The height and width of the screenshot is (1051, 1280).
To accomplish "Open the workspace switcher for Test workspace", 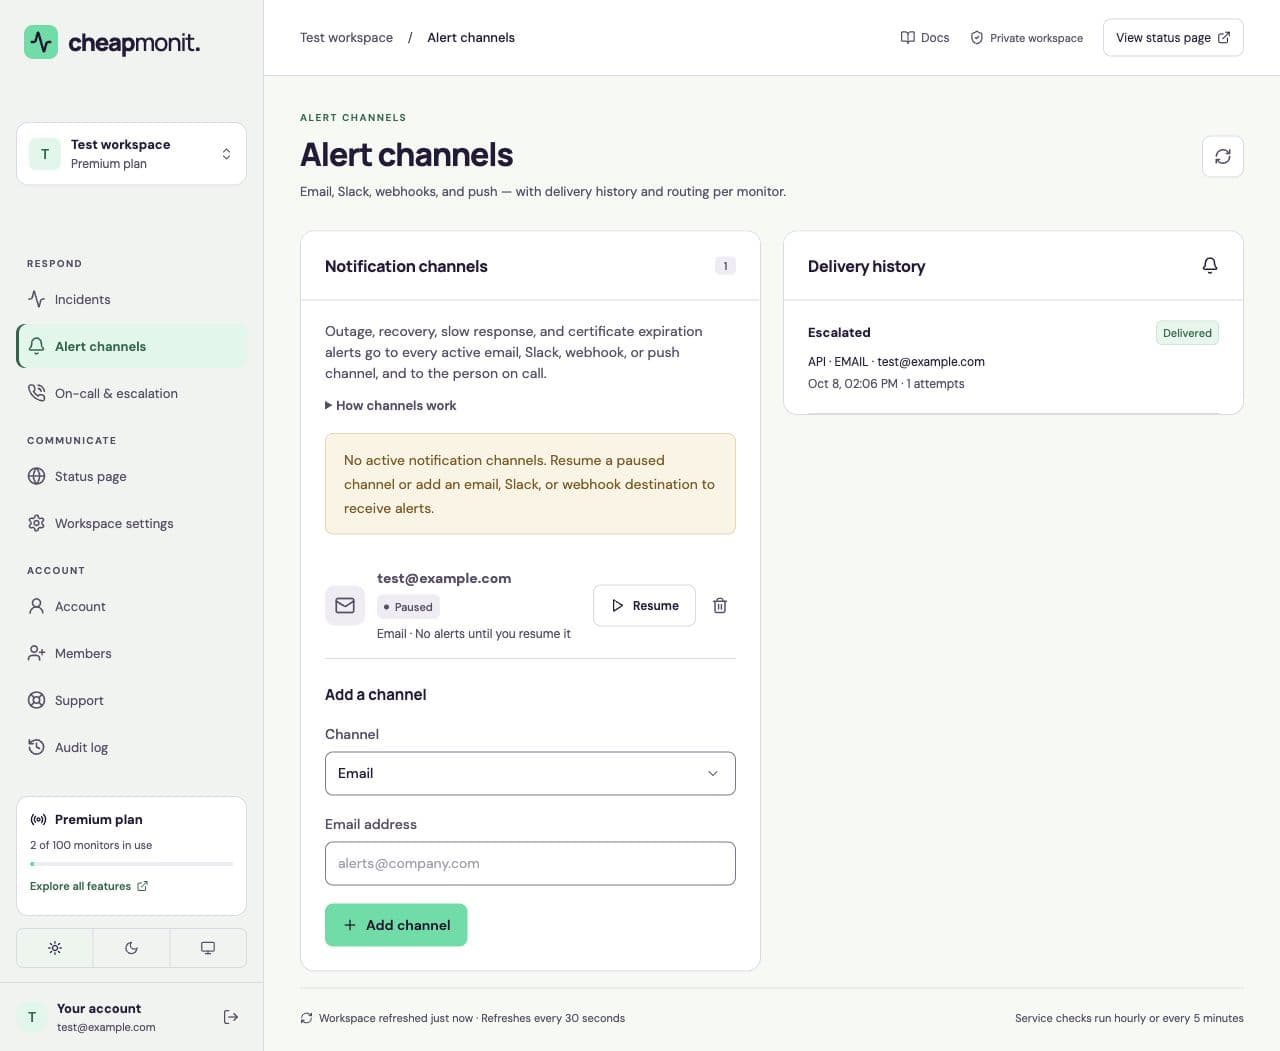I will (x=131, y=154).
